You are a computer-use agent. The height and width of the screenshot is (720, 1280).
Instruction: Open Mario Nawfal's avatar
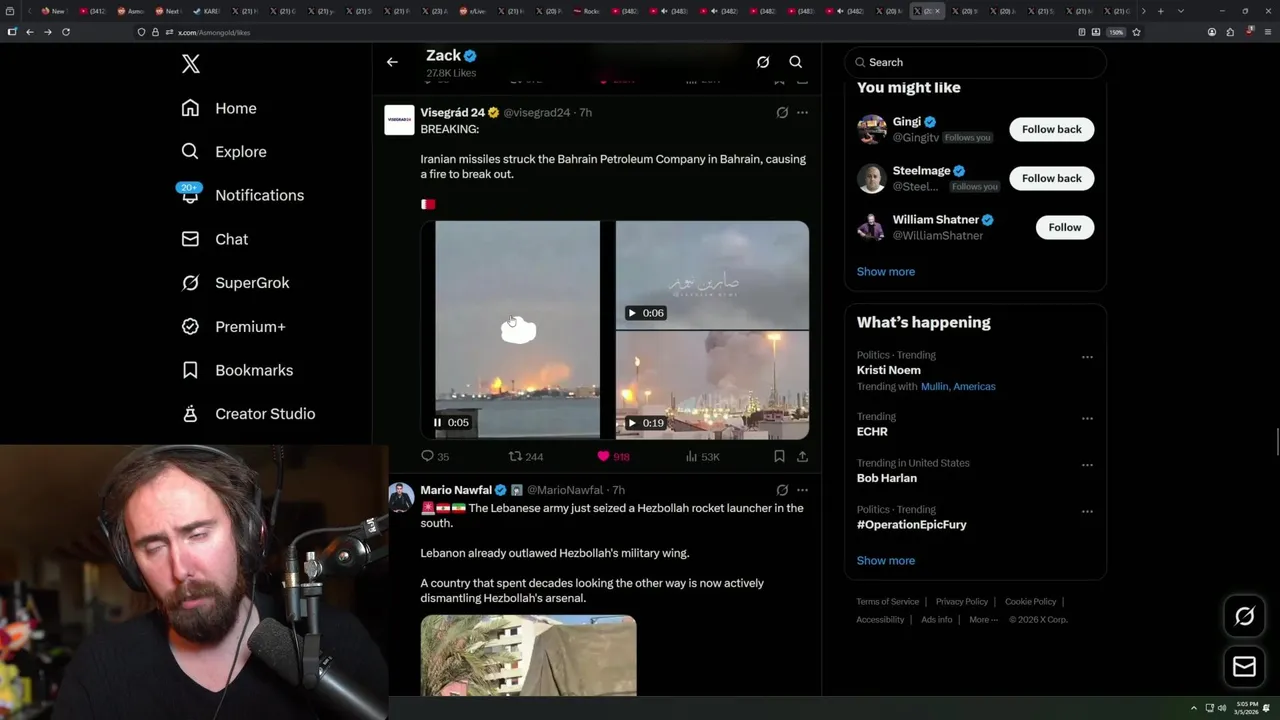tap(401, 497)
